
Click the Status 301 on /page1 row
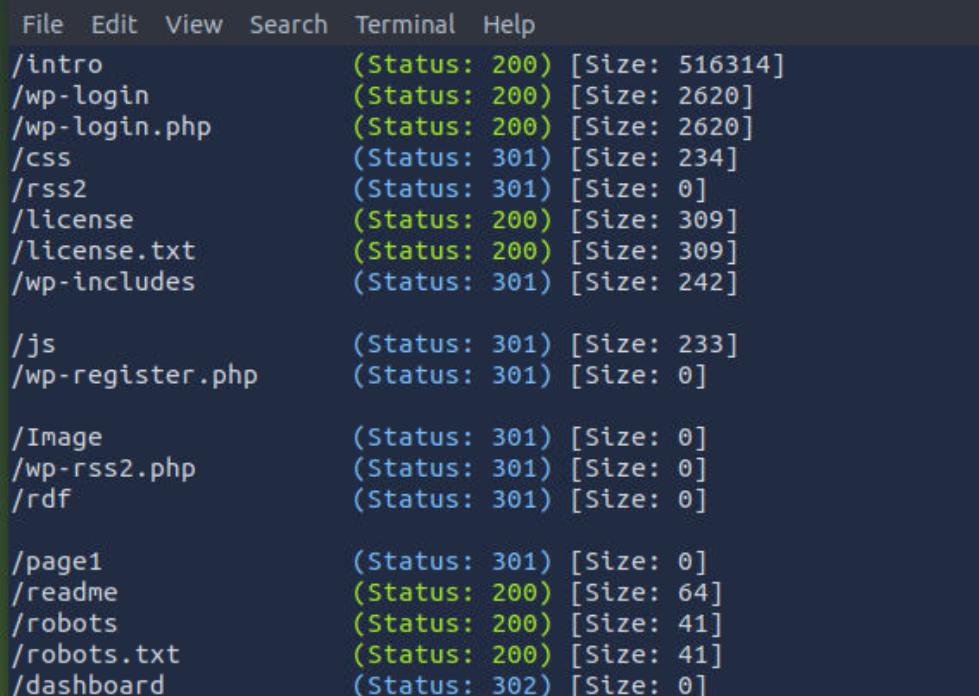point(453,562)
